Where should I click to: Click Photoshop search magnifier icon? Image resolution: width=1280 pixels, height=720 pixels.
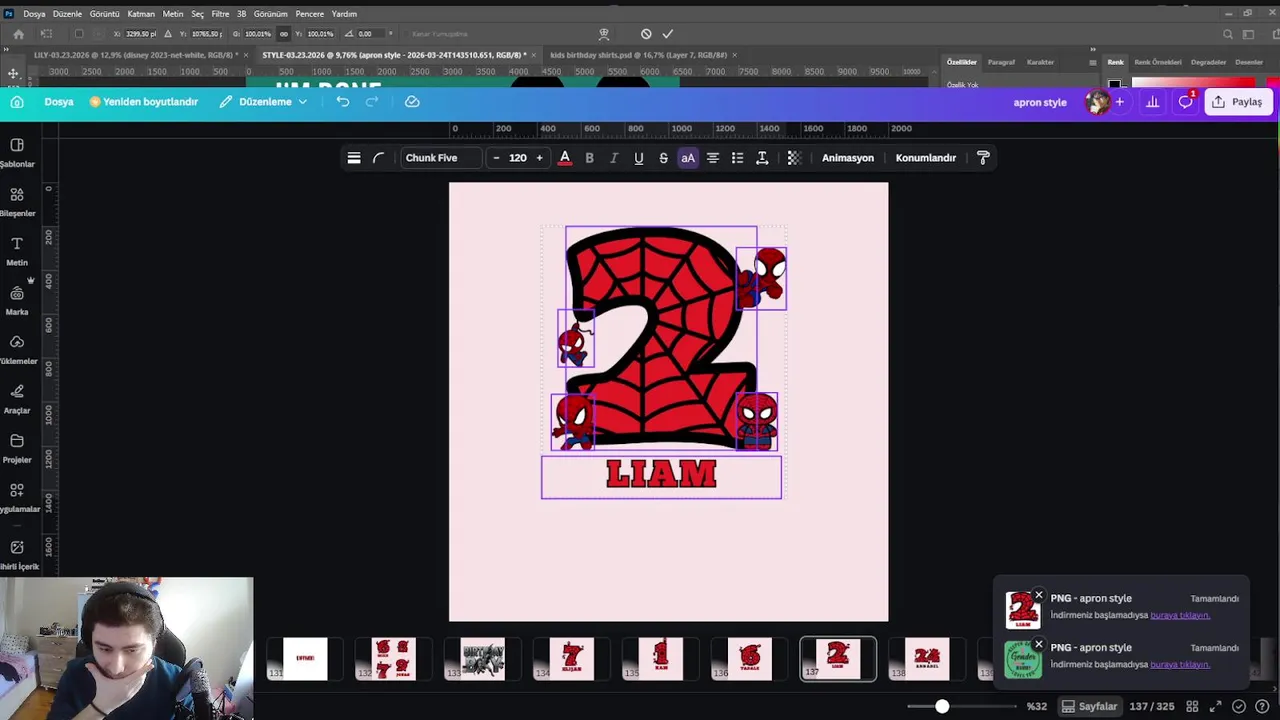[x=1228, y=34]
